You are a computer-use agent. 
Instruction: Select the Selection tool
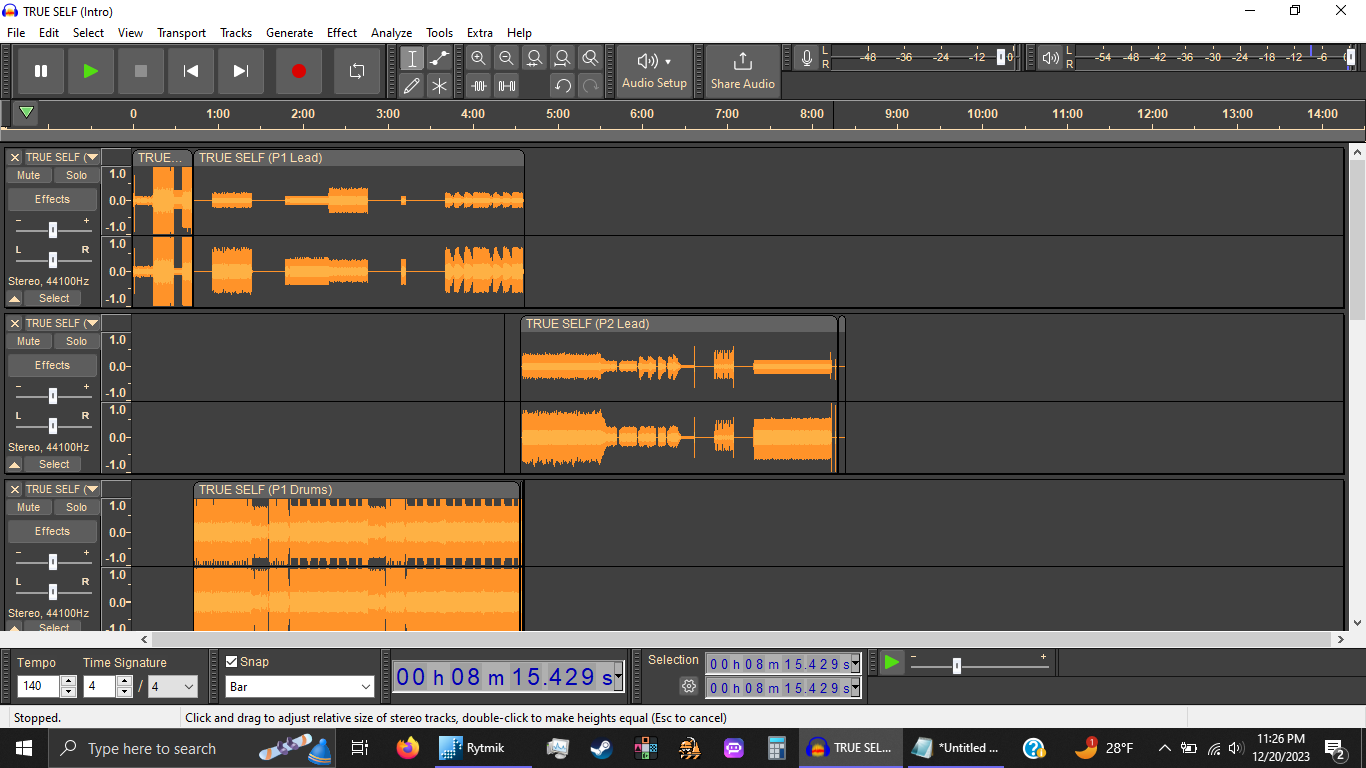(412, 58)
